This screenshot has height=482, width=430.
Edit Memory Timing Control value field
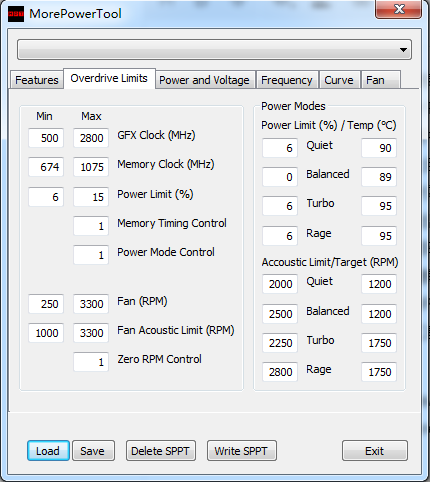pyautogui.click(x=91, y=226)
